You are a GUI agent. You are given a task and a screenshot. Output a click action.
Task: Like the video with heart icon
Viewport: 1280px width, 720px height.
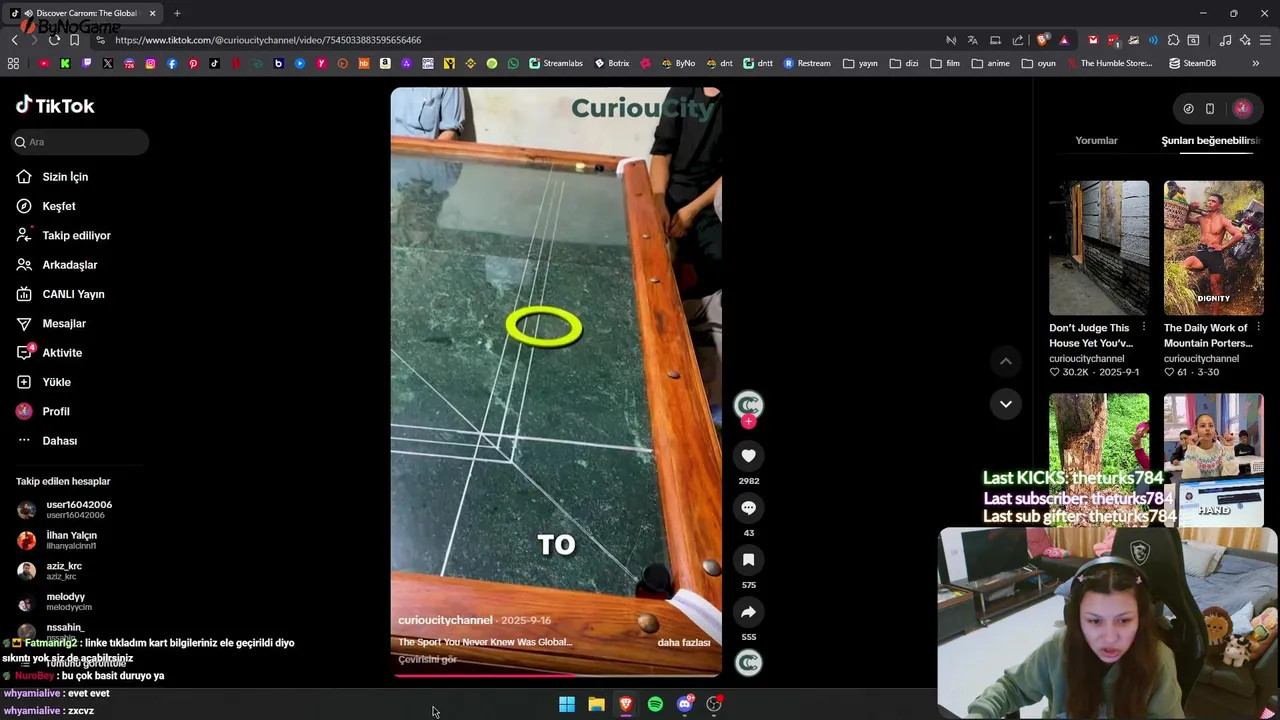[748, 456]
